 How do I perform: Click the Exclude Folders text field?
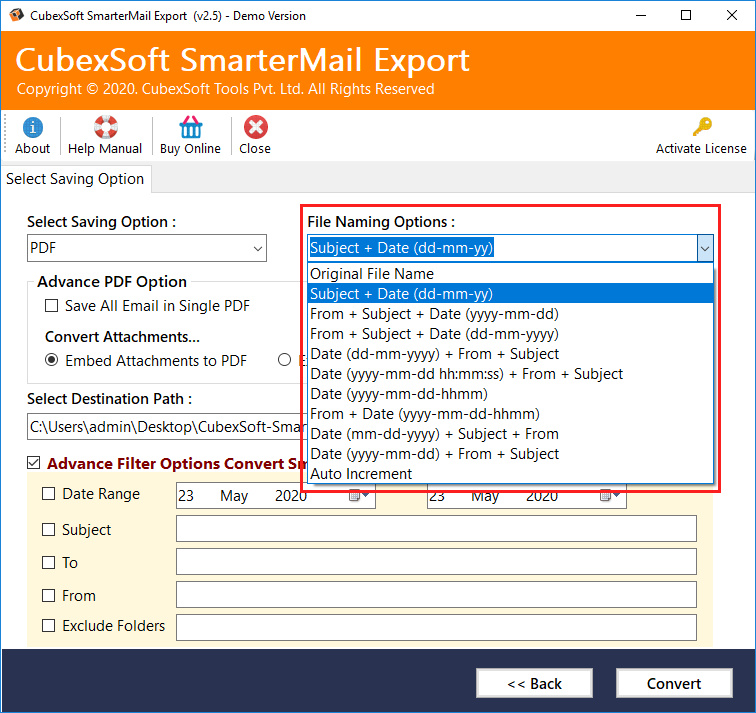(436, 627)
